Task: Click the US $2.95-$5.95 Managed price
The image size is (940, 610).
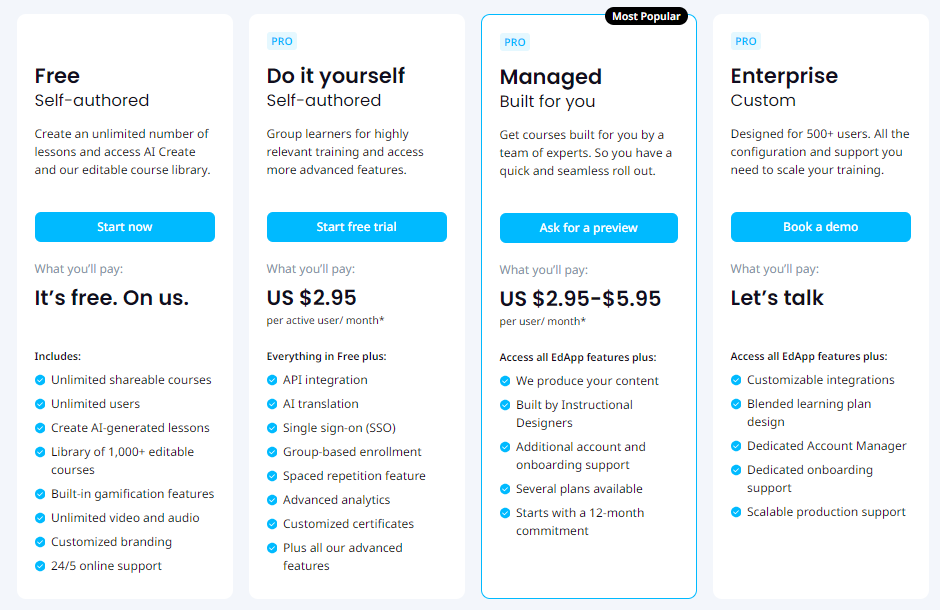Action: (580, 298)
